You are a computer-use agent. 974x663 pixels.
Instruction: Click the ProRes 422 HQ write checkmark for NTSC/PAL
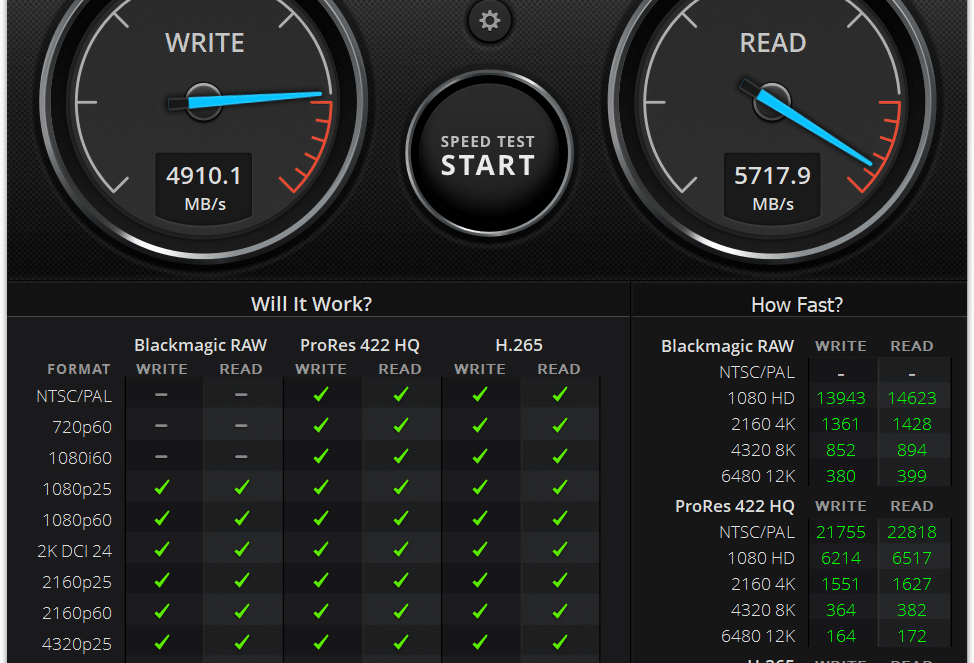(321, 395)
